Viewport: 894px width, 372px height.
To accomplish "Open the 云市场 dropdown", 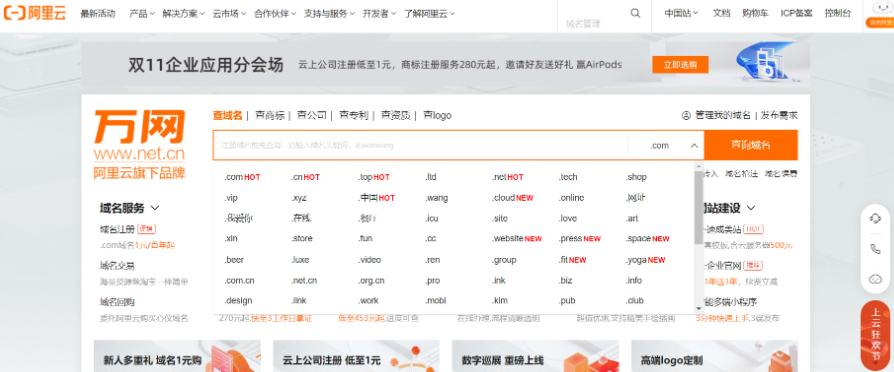I will click(x=230, y=14).
